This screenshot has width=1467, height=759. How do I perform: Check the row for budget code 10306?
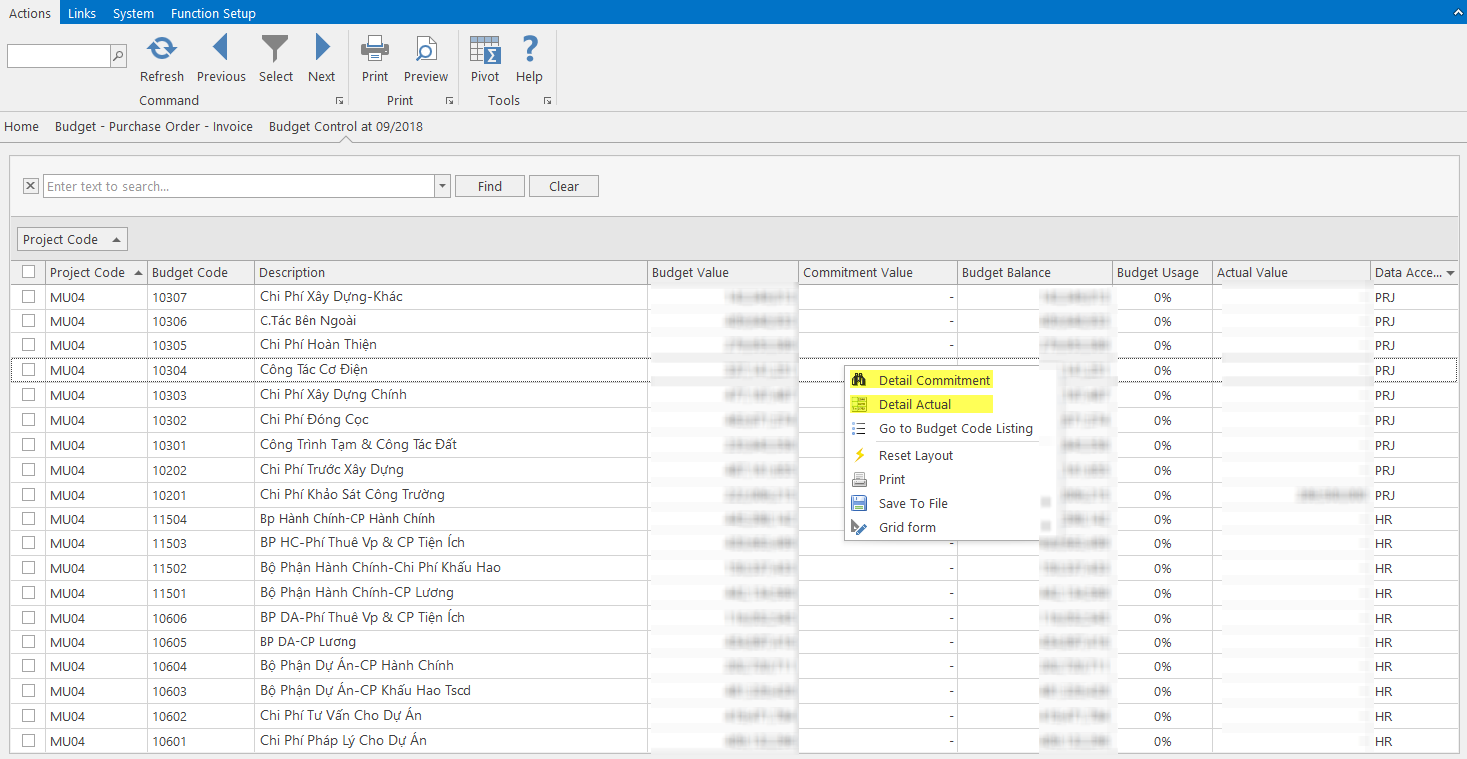28,321
